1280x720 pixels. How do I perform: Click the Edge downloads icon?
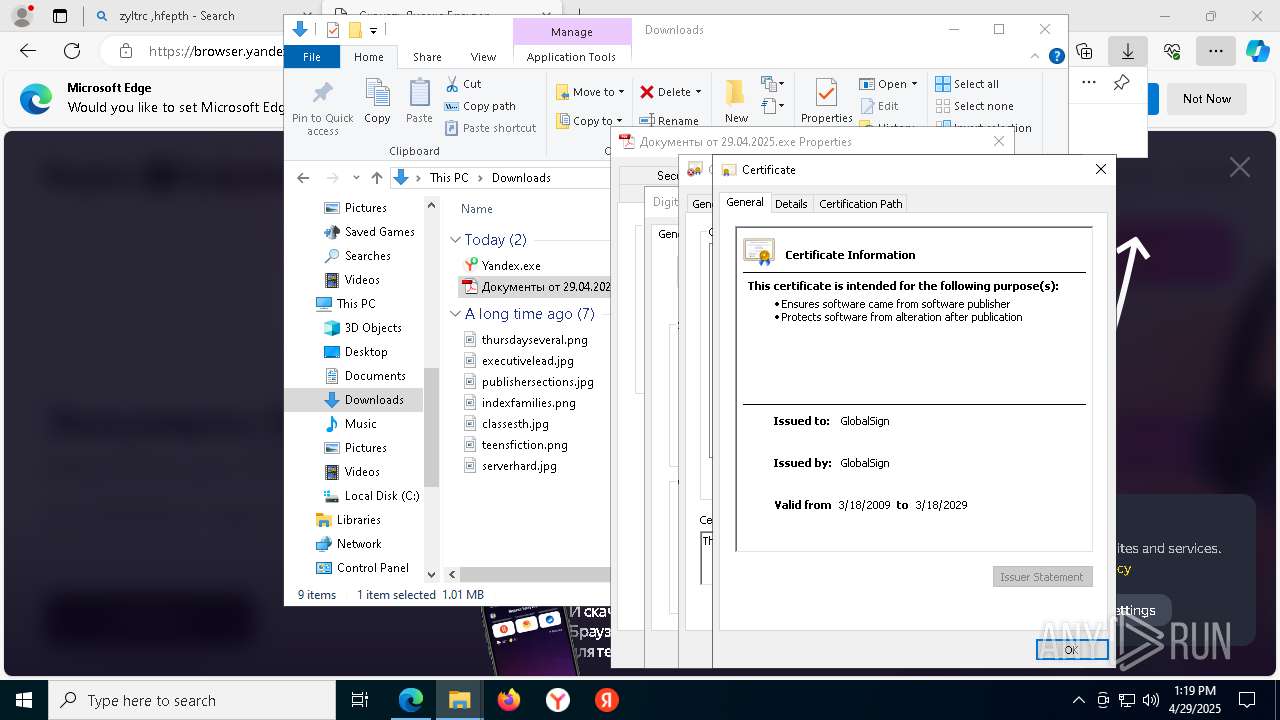pos(1128,51)
